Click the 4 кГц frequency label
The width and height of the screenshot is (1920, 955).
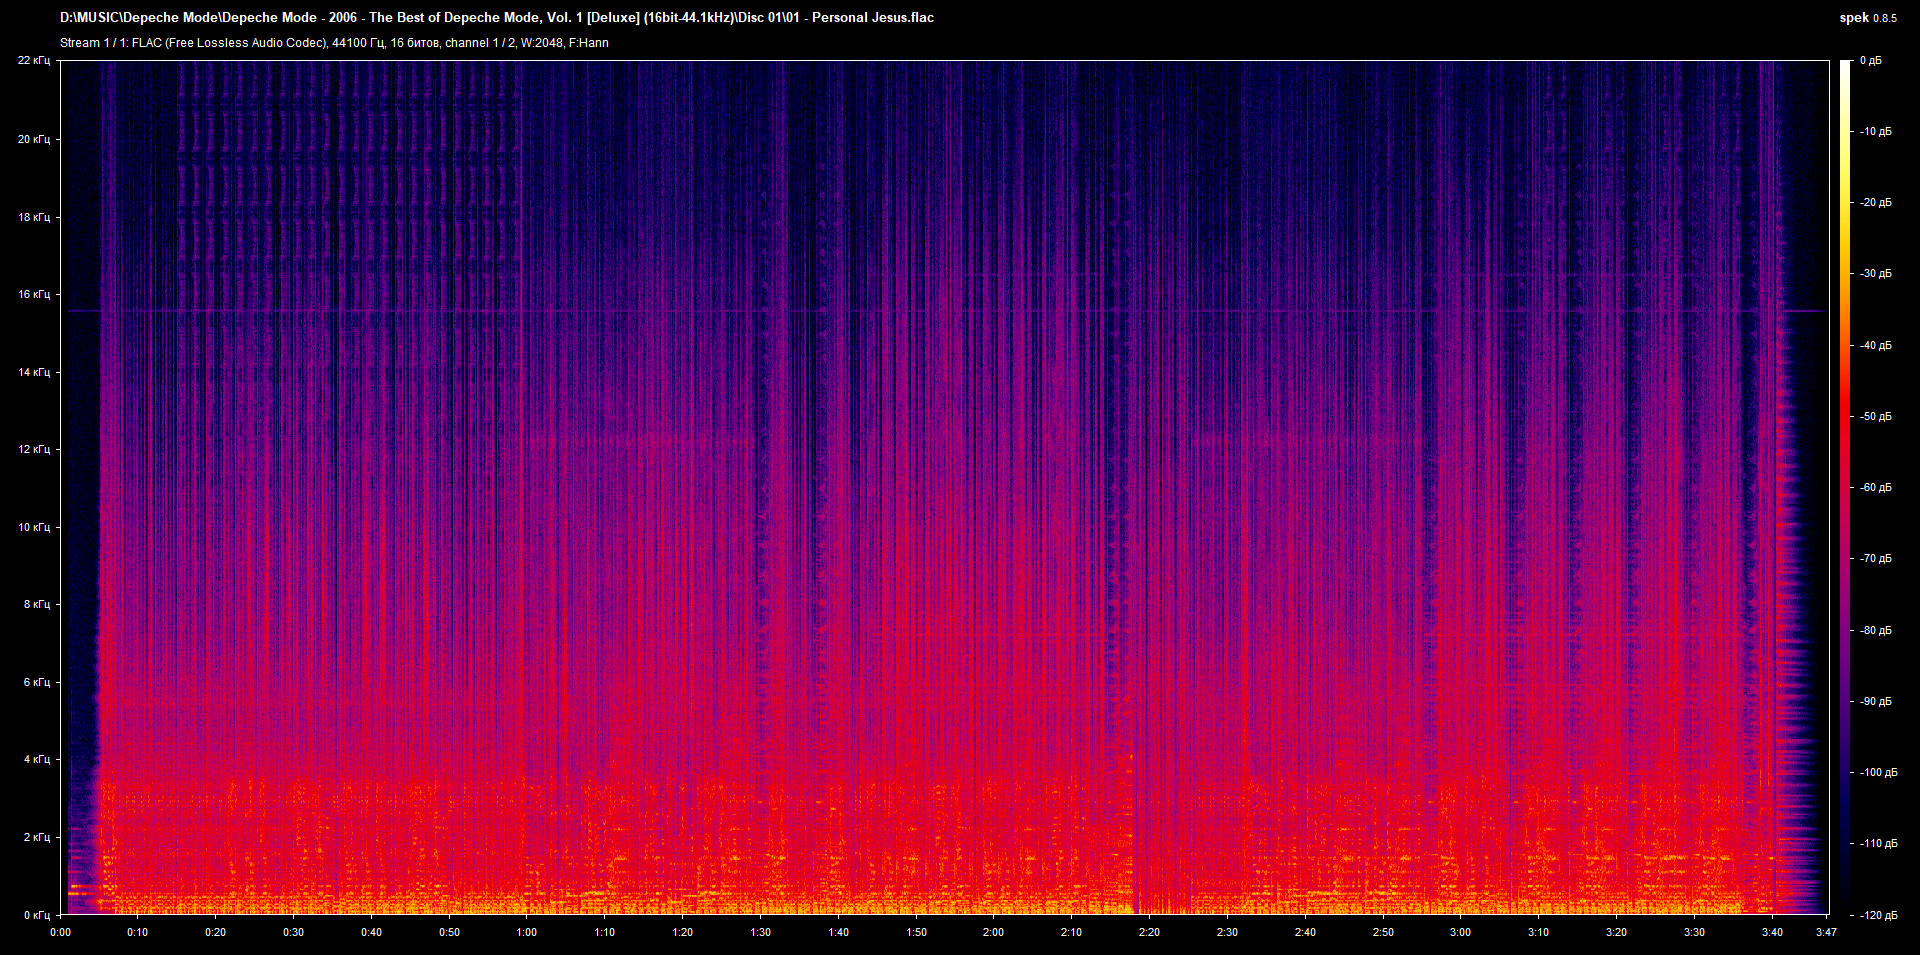coord(36,759)
